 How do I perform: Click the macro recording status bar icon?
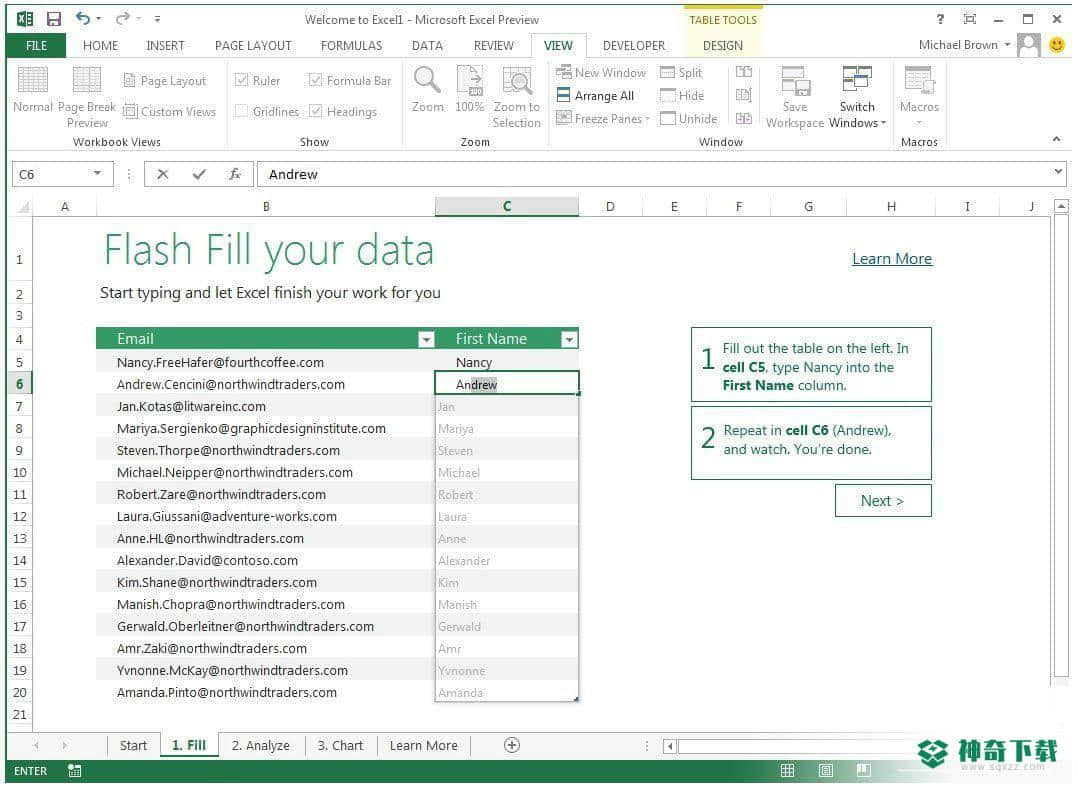(x=74, y=771)
